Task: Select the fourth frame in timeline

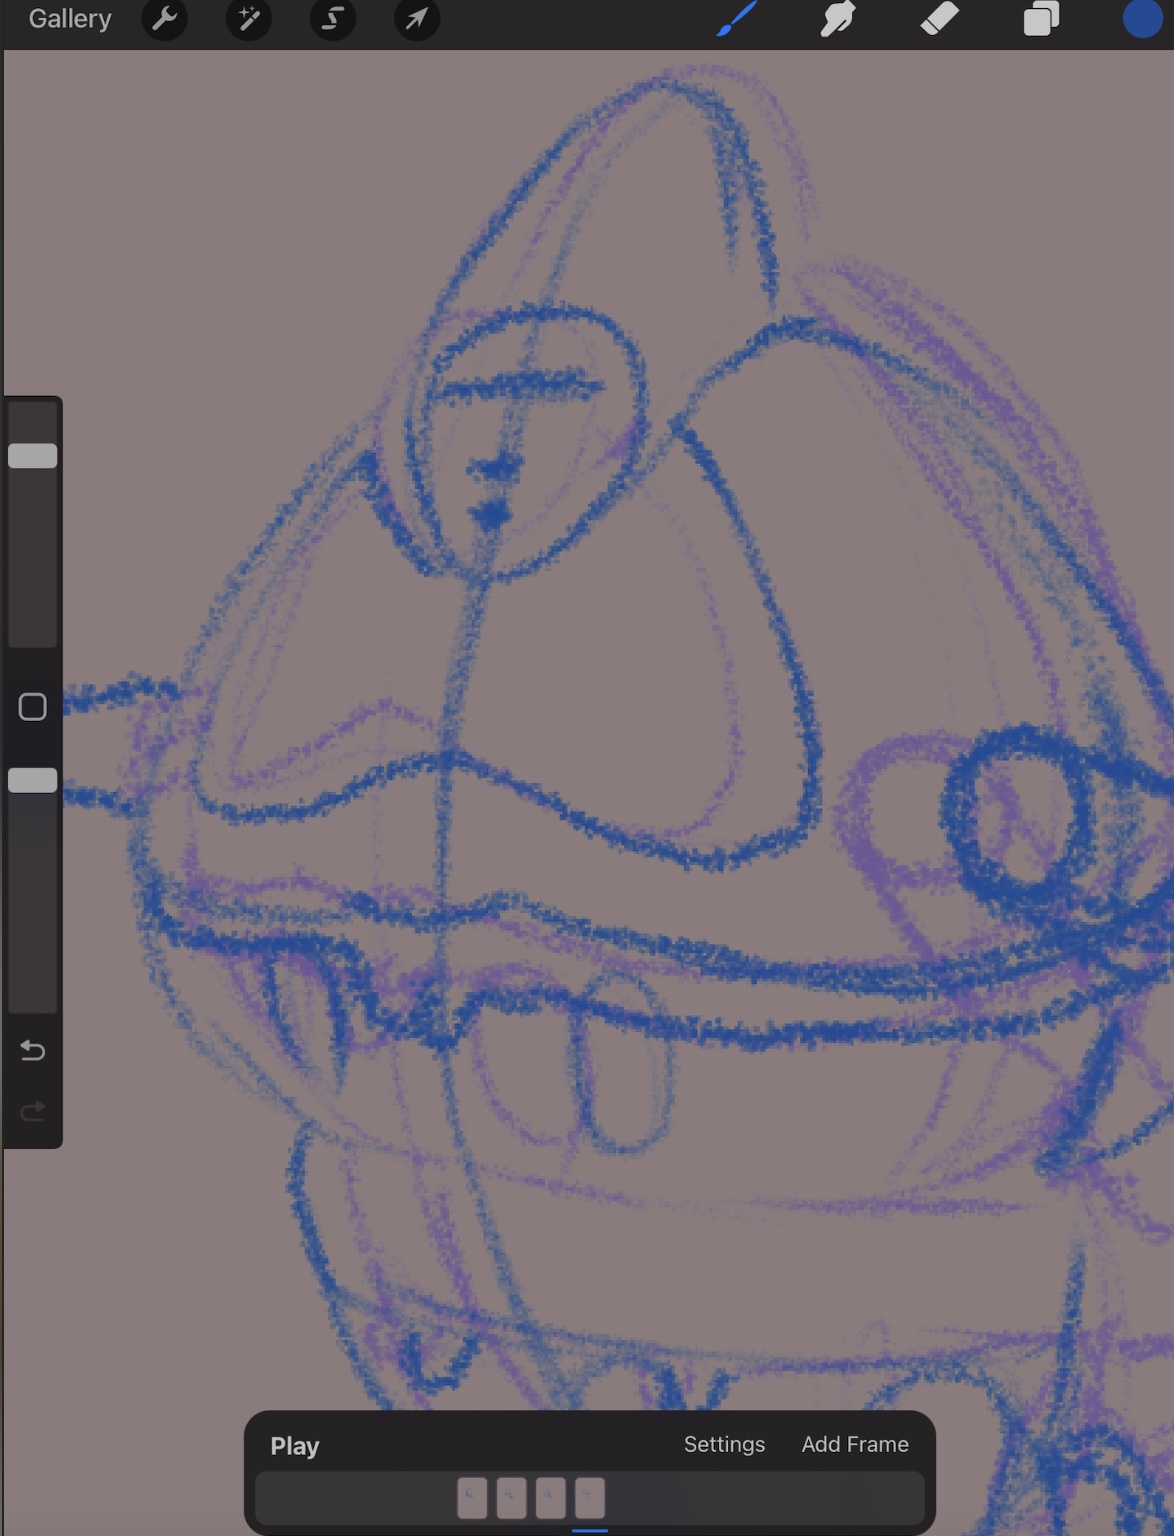Action: pyautogui.click(x=590, y=1498)
